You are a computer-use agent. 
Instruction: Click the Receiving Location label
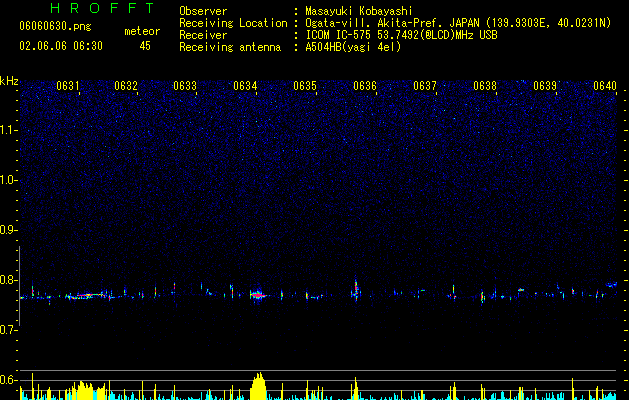[233, 23]
